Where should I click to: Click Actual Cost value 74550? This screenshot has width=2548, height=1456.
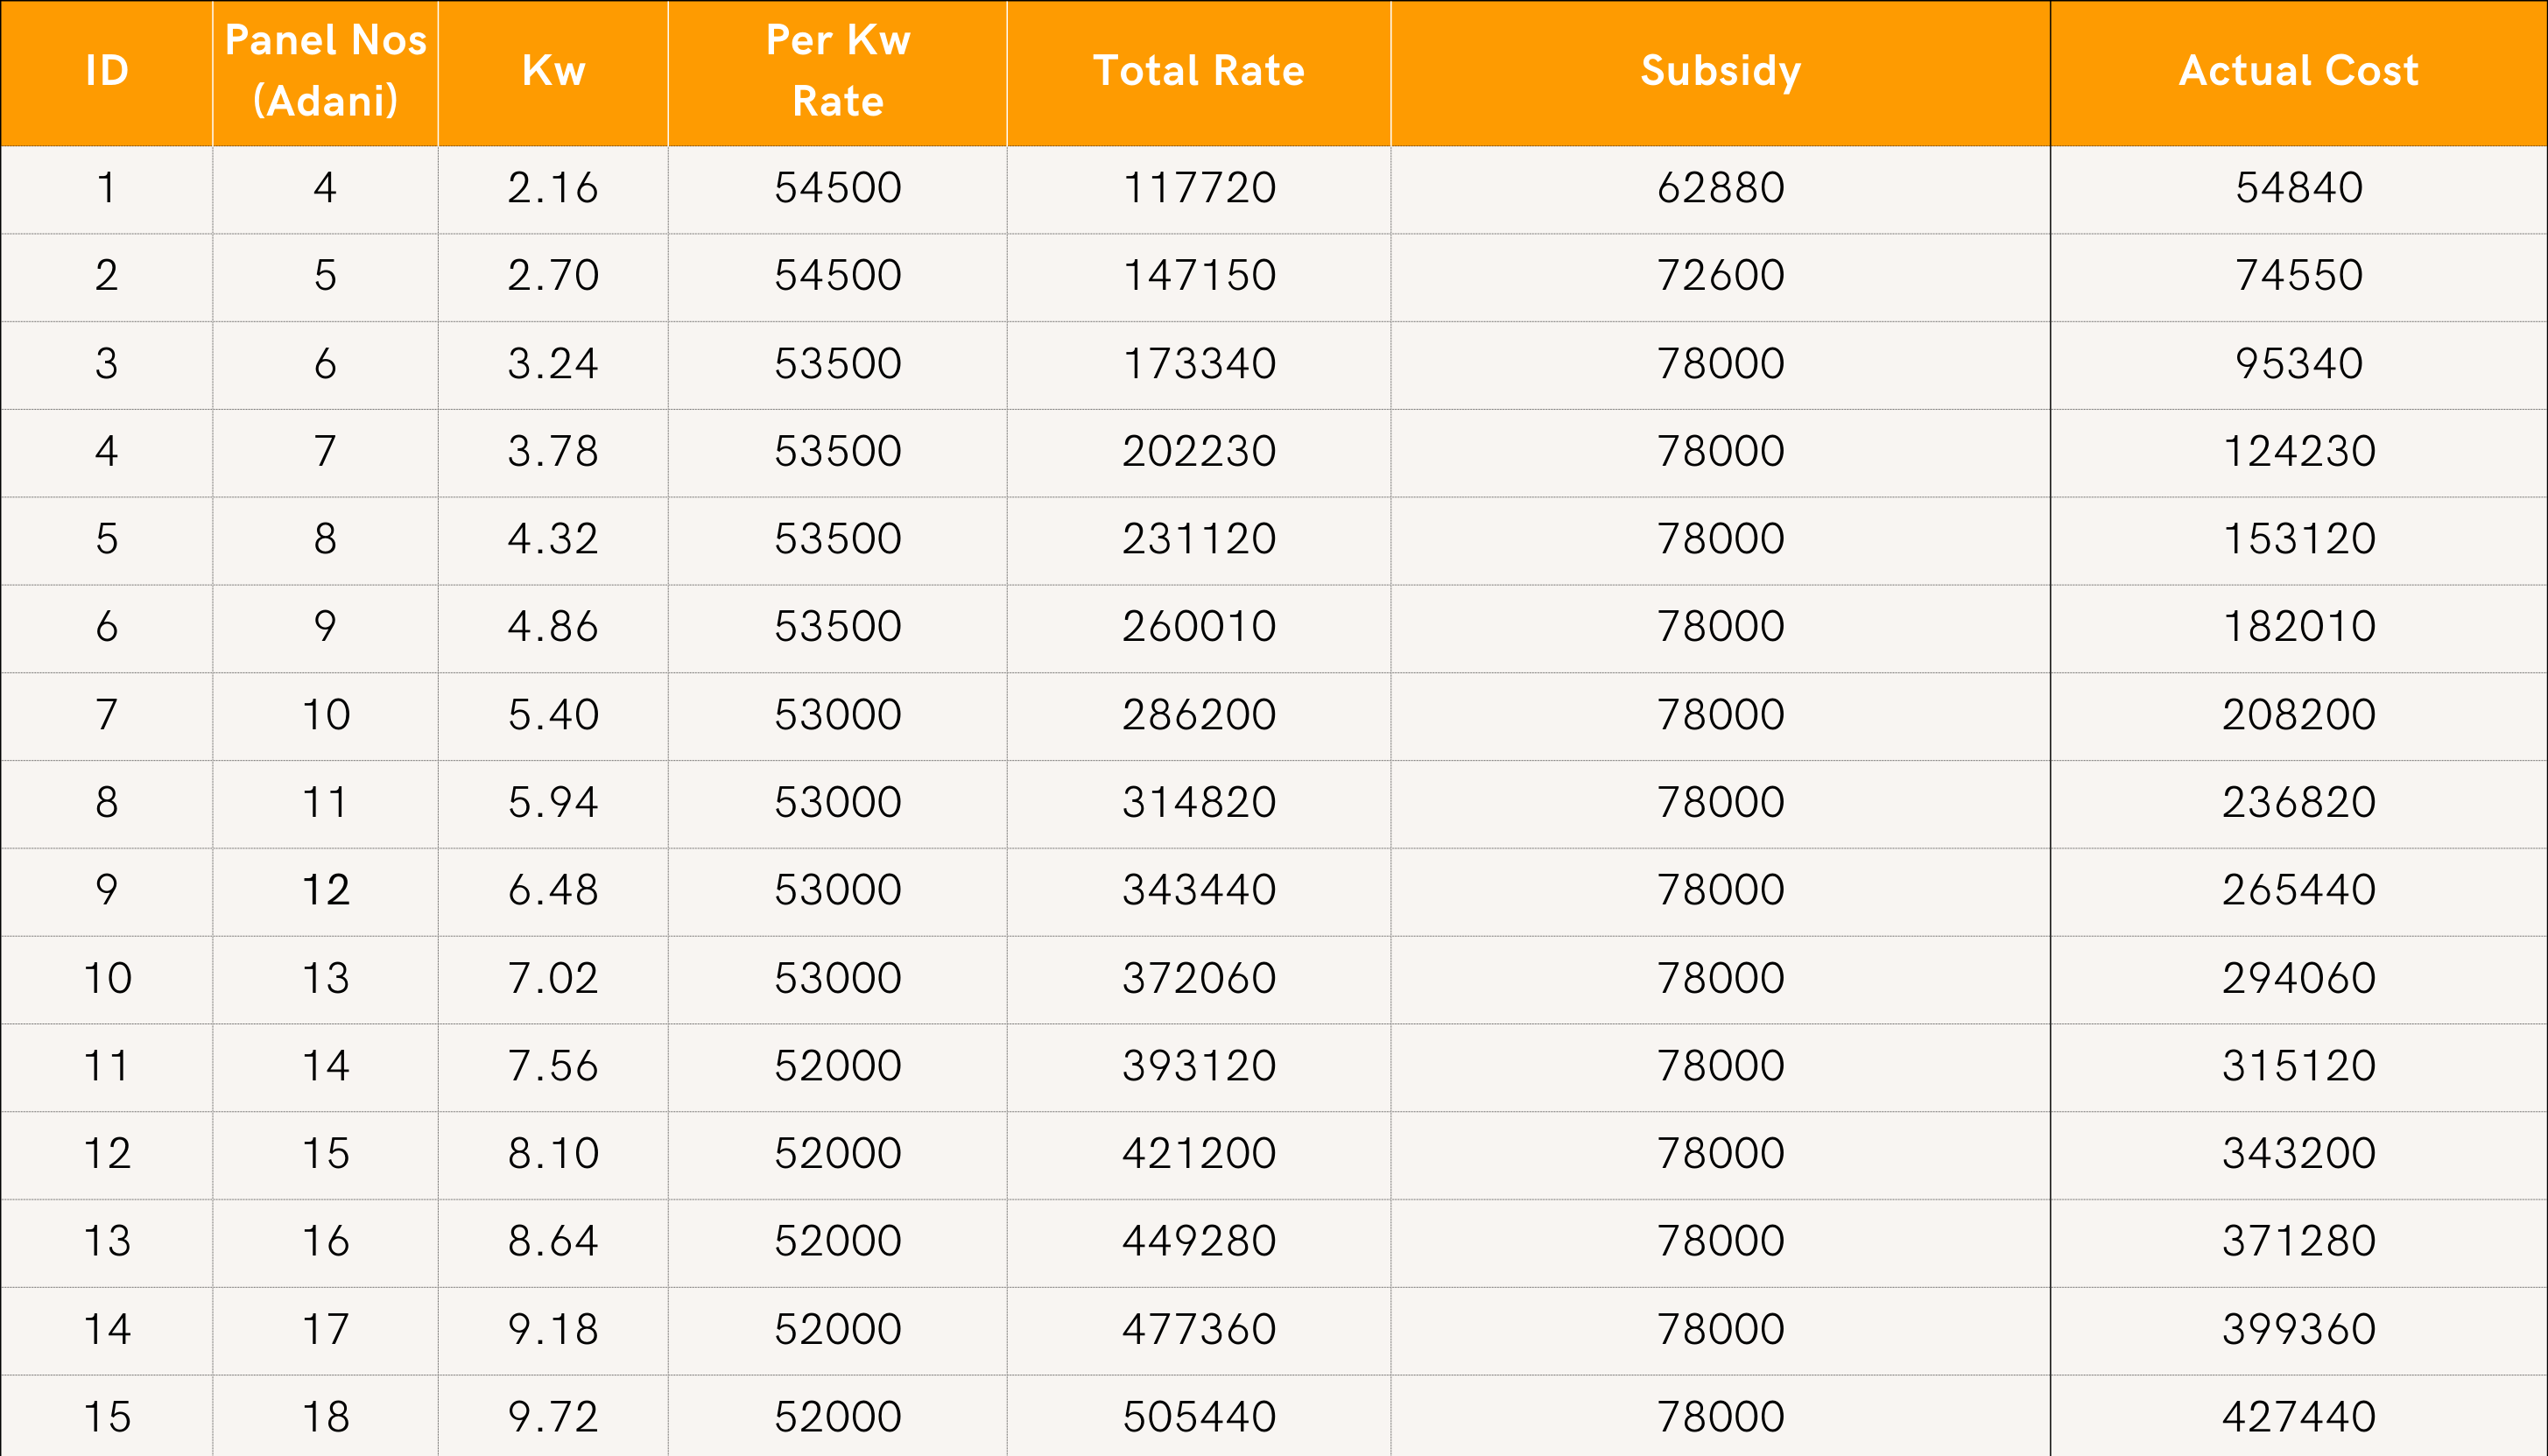(x=2298, y=275)
